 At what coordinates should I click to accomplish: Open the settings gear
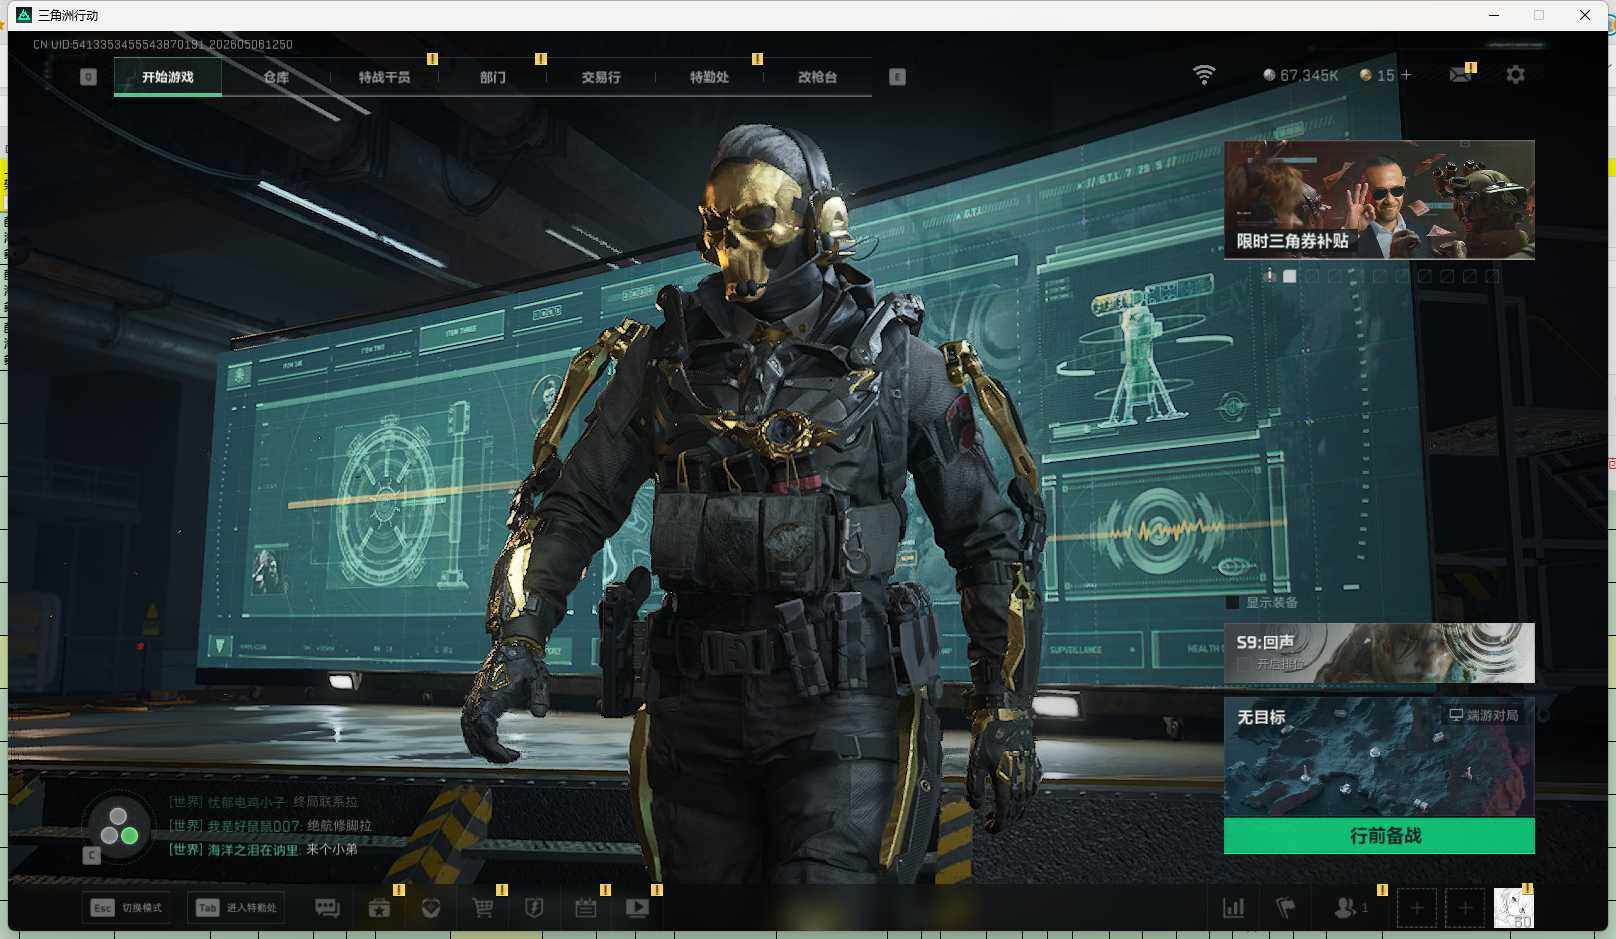click(1516, 75)
